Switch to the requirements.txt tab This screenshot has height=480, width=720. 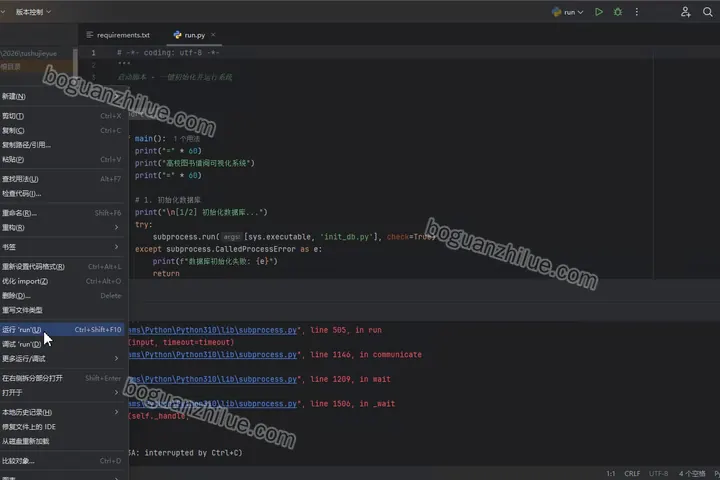click(x=118, y=35)
